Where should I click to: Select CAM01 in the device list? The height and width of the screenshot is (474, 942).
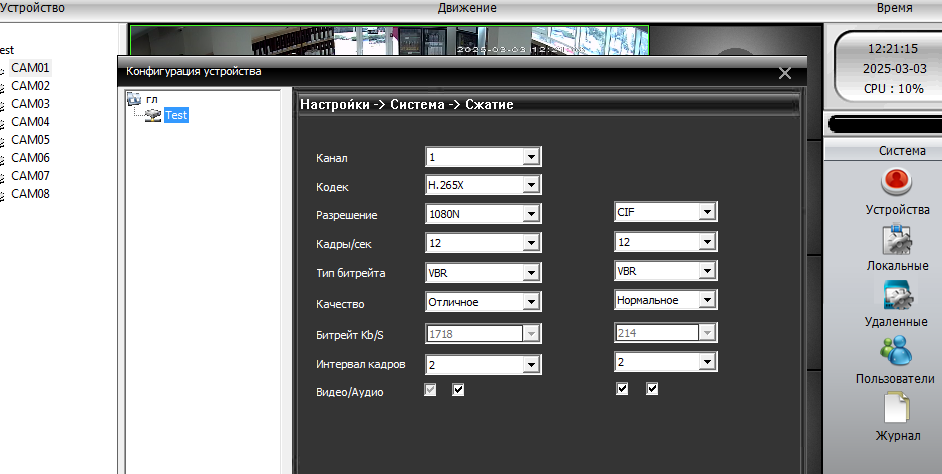click(30, 67)
